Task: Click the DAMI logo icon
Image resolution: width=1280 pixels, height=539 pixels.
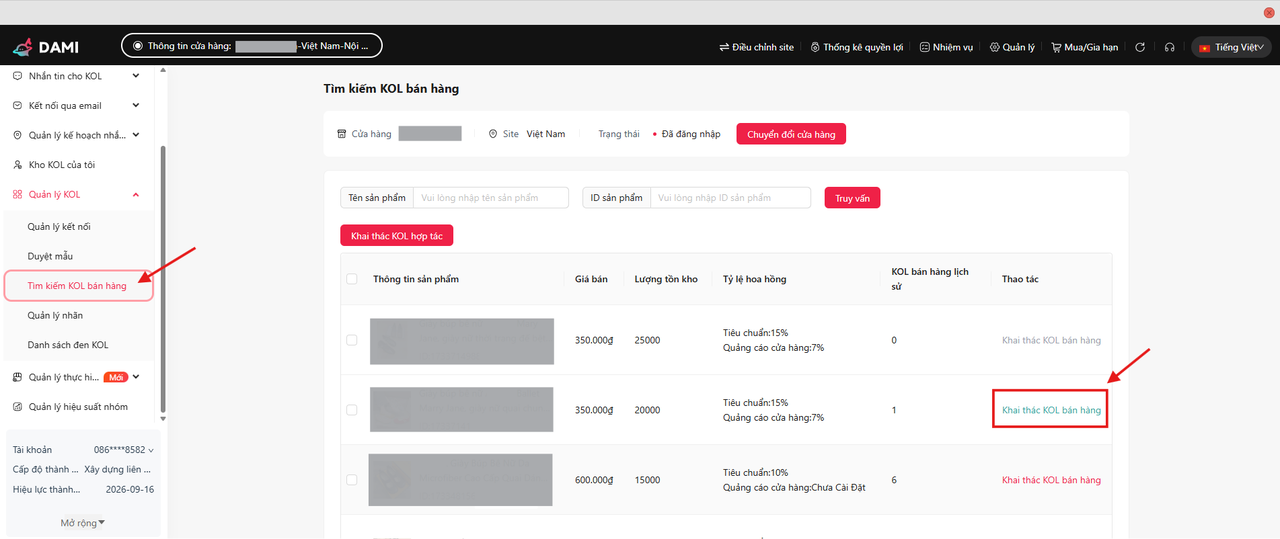Action: [23, 47]
